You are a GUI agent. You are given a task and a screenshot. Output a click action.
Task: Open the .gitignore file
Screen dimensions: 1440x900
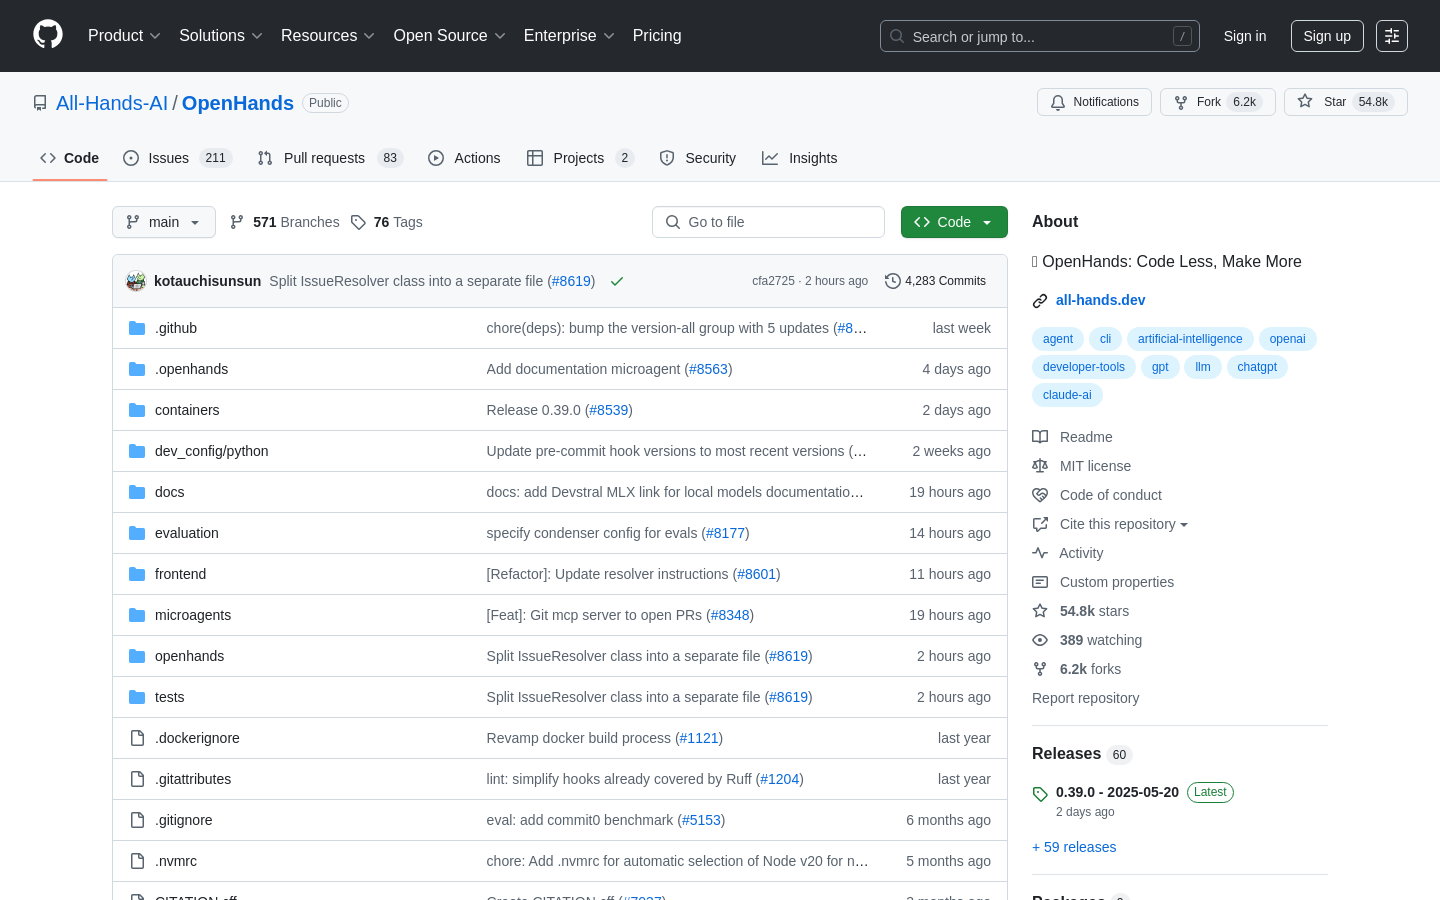183,820
